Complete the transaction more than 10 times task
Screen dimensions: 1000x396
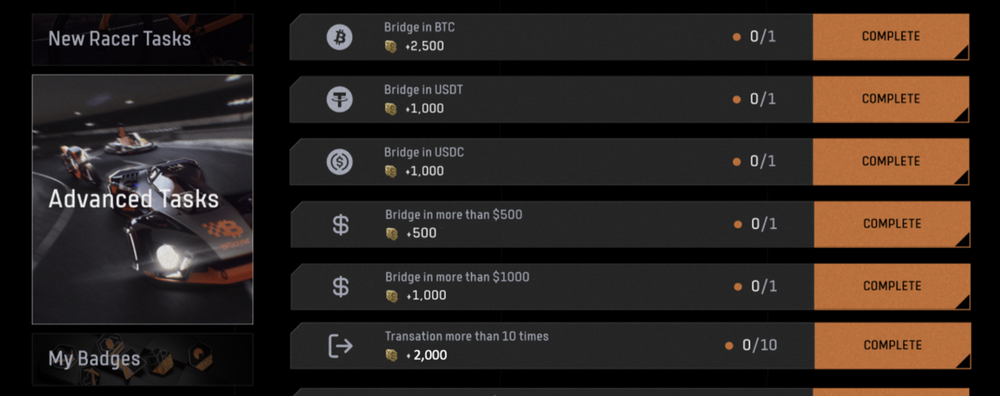893,346
